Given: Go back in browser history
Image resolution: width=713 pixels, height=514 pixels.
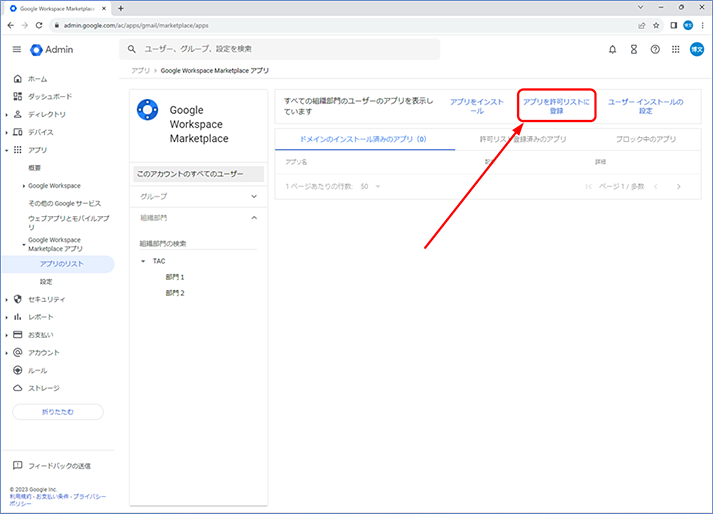Looking at the screenshot, I should [10, 25].
